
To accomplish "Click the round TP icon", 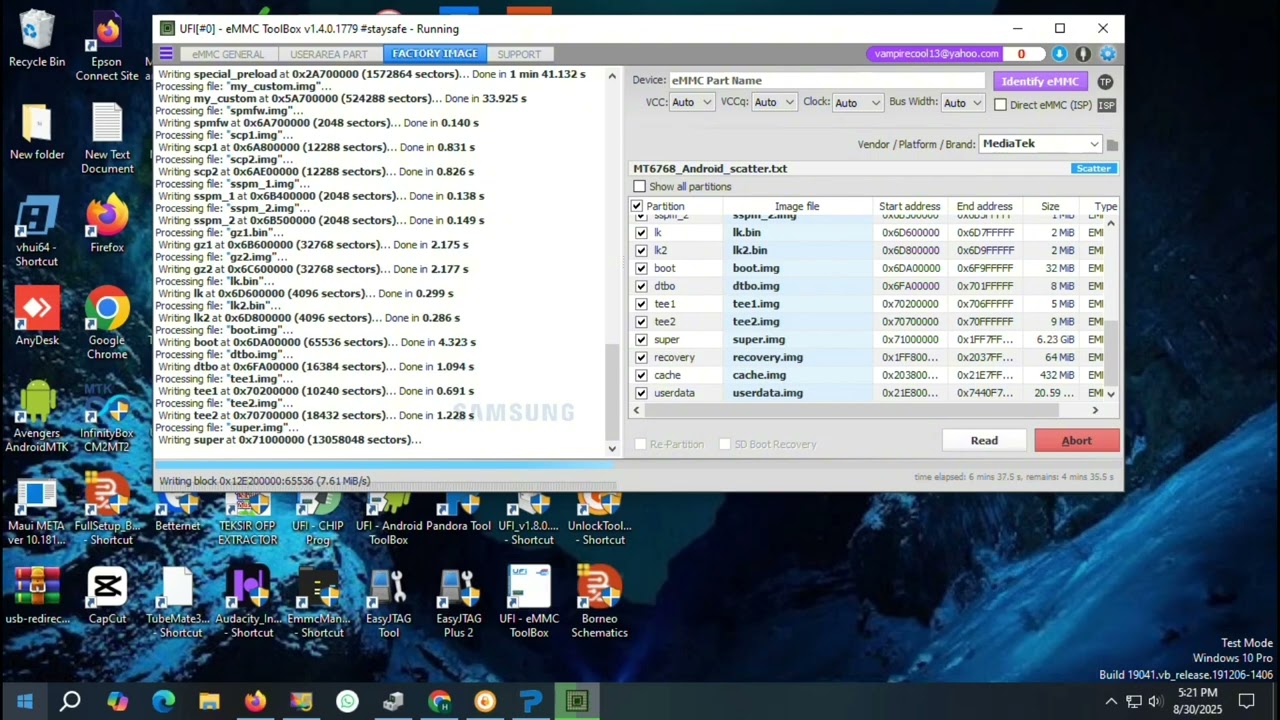I will click(1105, 81).
